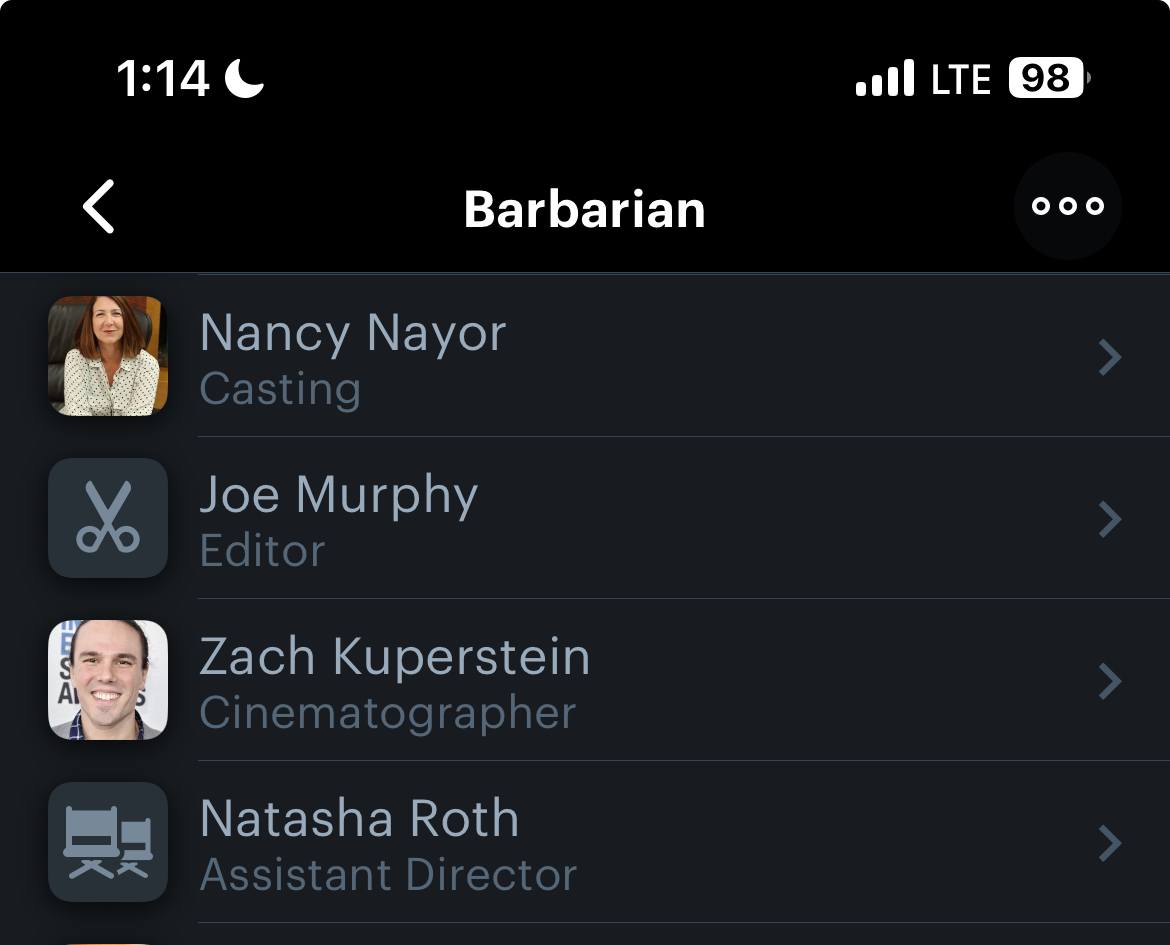Viewport: 1170px width, 945px height.
Task: Open the three-dot more options menu
Action: point(1067,206)
